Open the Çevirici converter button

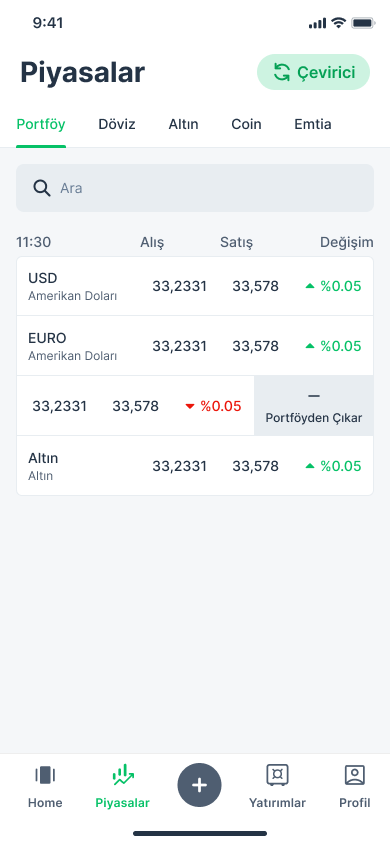(x=313, y=72)
